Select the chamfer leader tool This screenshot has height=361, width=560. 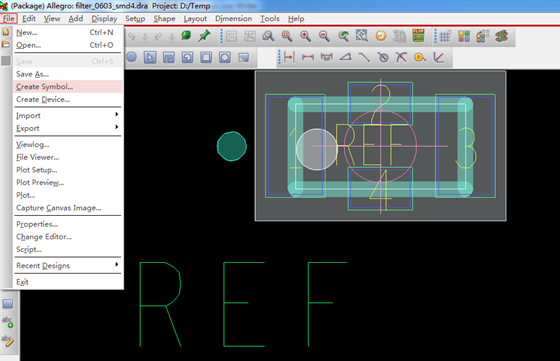pyautogui.click(x=439, y=57)
